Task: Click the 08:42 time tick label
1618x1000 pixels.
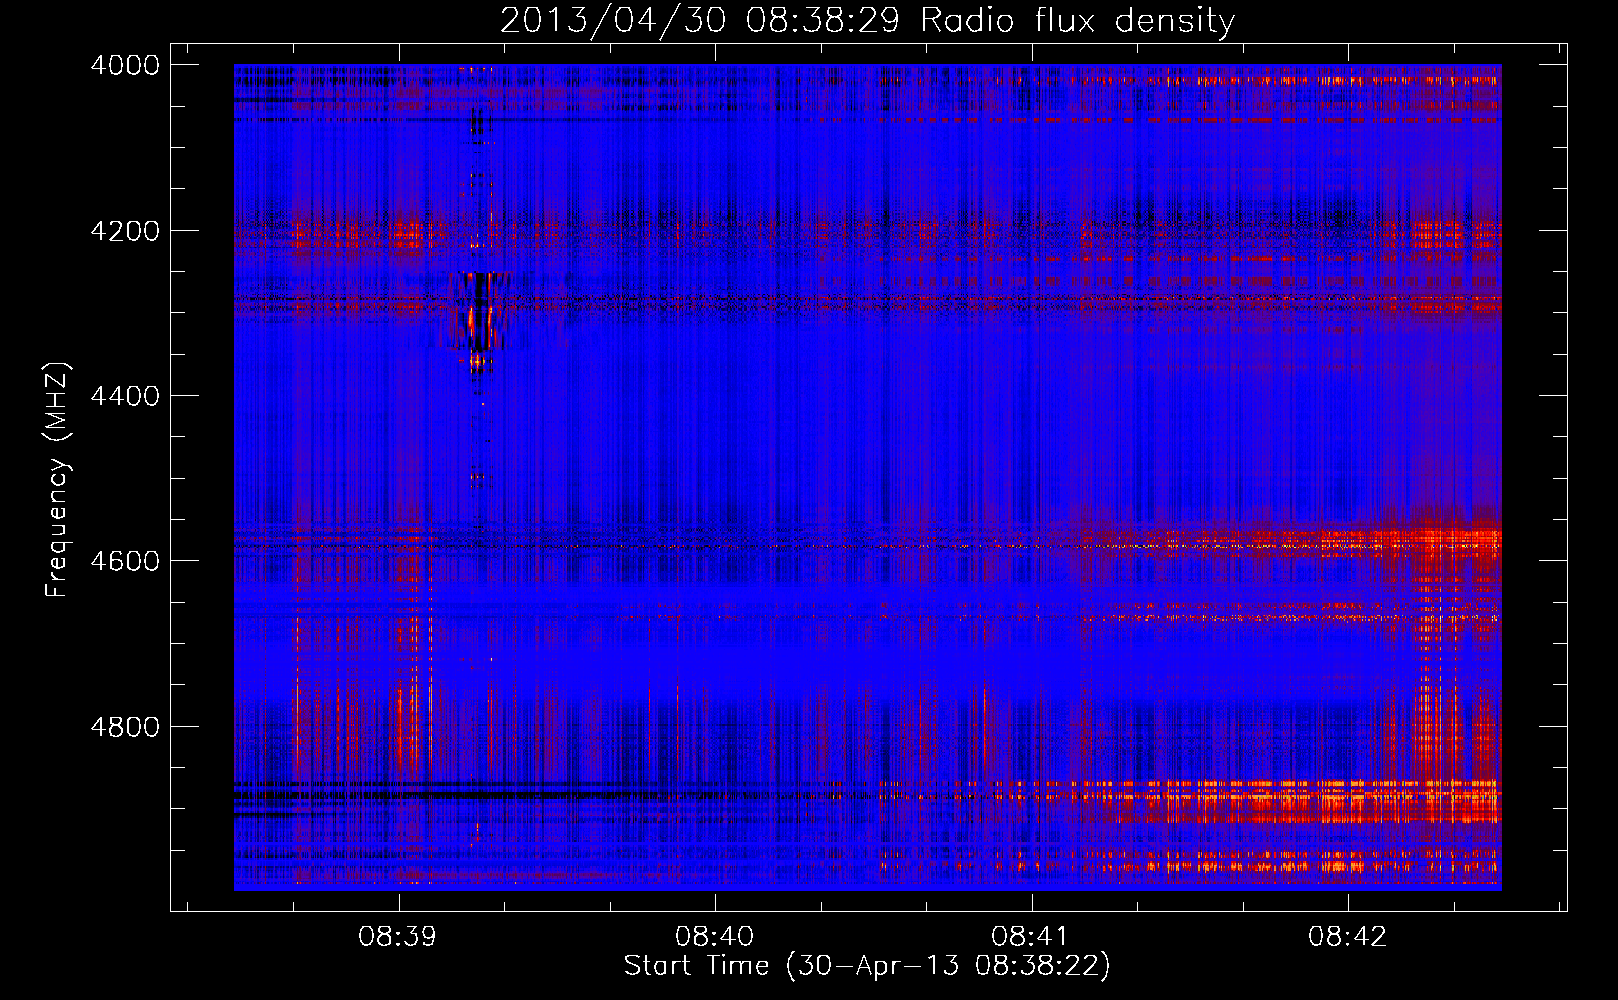Action: [1347, 937]
